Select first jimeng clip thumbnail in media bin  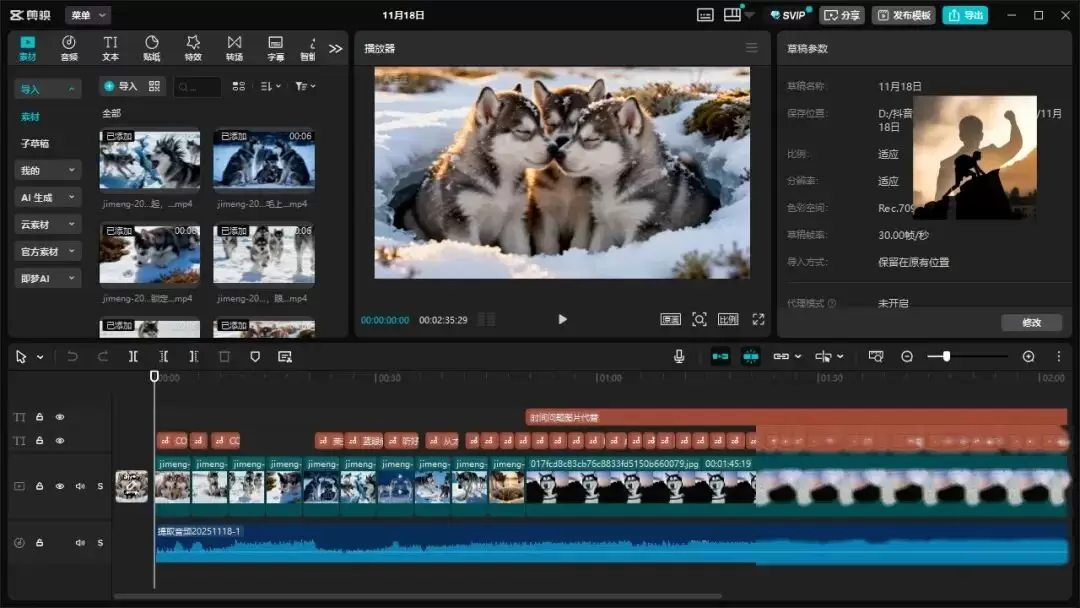[149, 159]
